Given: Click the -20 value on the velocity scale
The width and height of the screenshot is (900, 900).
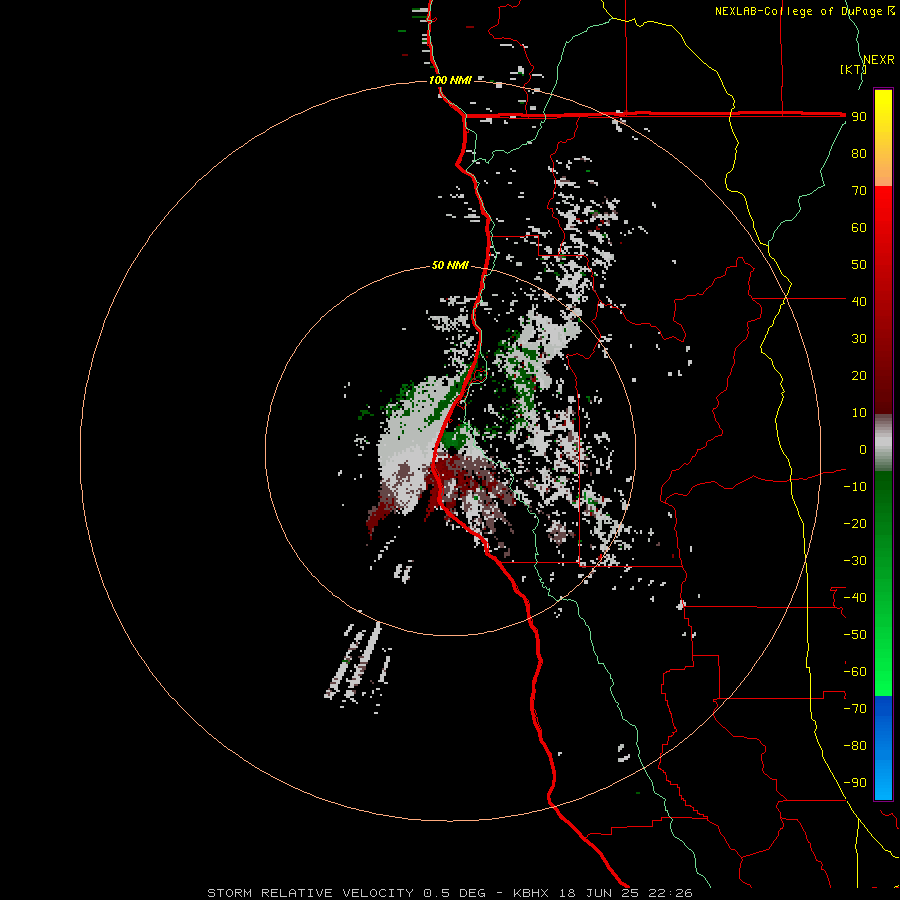Looking at the screenshot, I should coord(855,523).
